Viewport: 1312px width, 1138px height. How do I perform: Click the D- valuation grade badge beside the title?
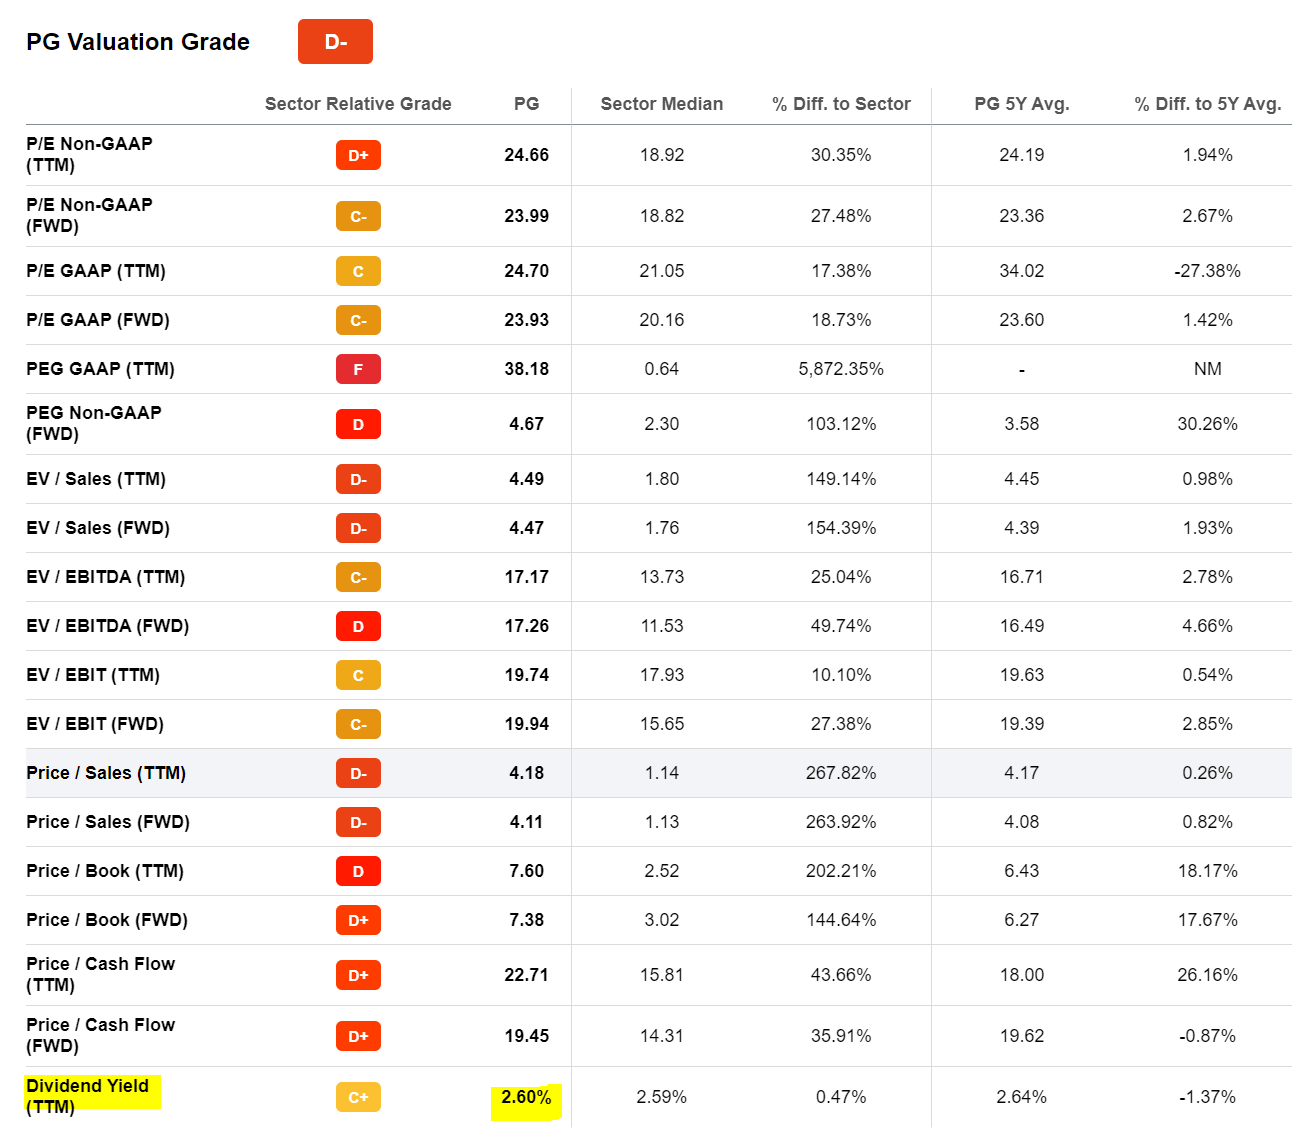335,42
